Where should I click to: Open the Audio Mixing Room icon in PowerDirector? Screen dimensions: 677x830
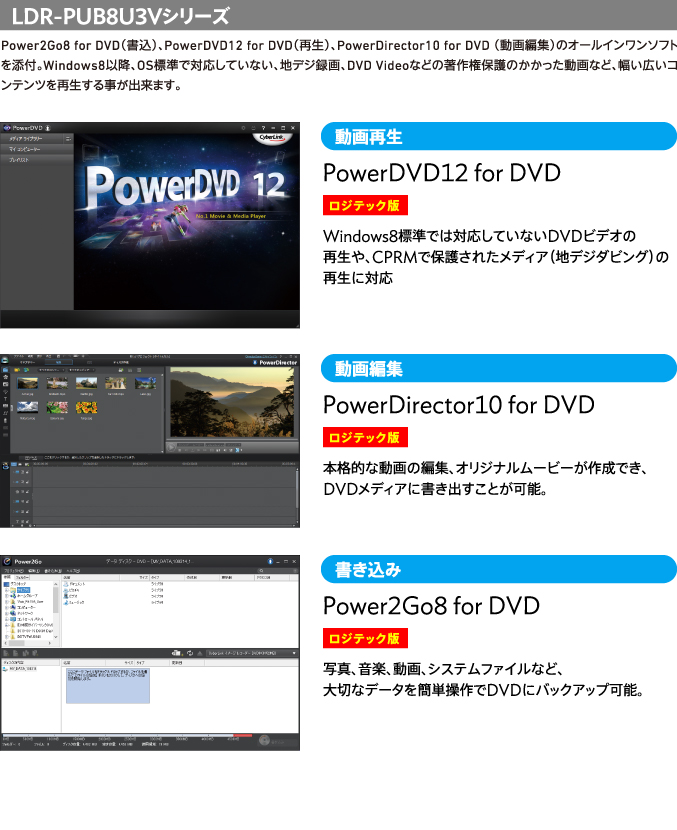click(x=5, y=413)
